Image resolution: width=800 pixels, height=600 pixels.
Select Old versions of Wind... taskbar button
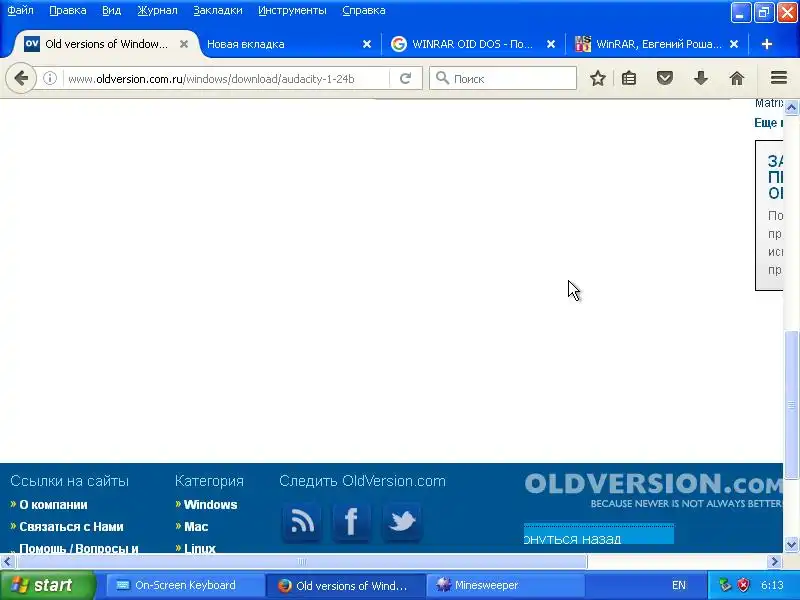pyautogui.click(x=345, y=585)
